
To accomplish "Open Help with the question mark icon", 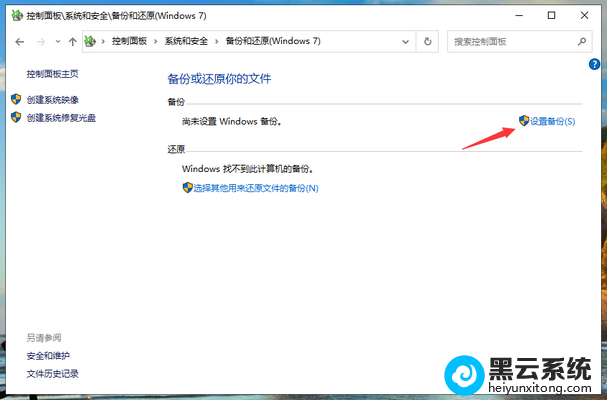I will tap(595, 64).
